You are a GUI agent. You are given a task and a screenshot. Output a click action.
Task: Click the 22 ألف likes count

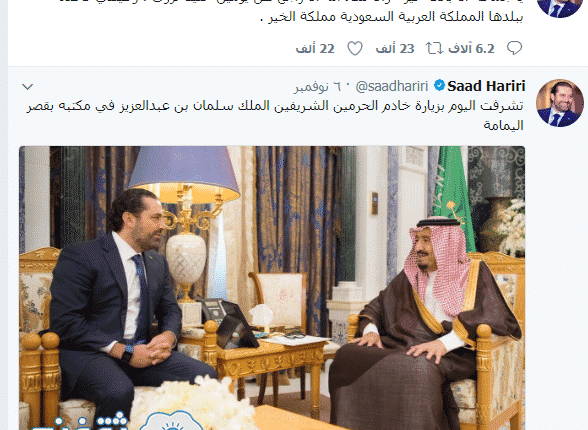point(315,48)
